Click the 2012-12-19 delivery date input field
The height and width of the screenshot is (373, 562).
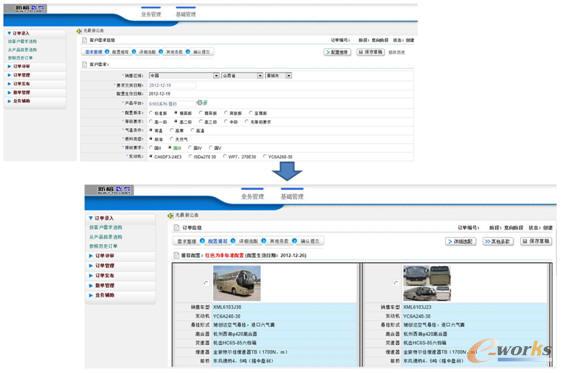point(172,85)
